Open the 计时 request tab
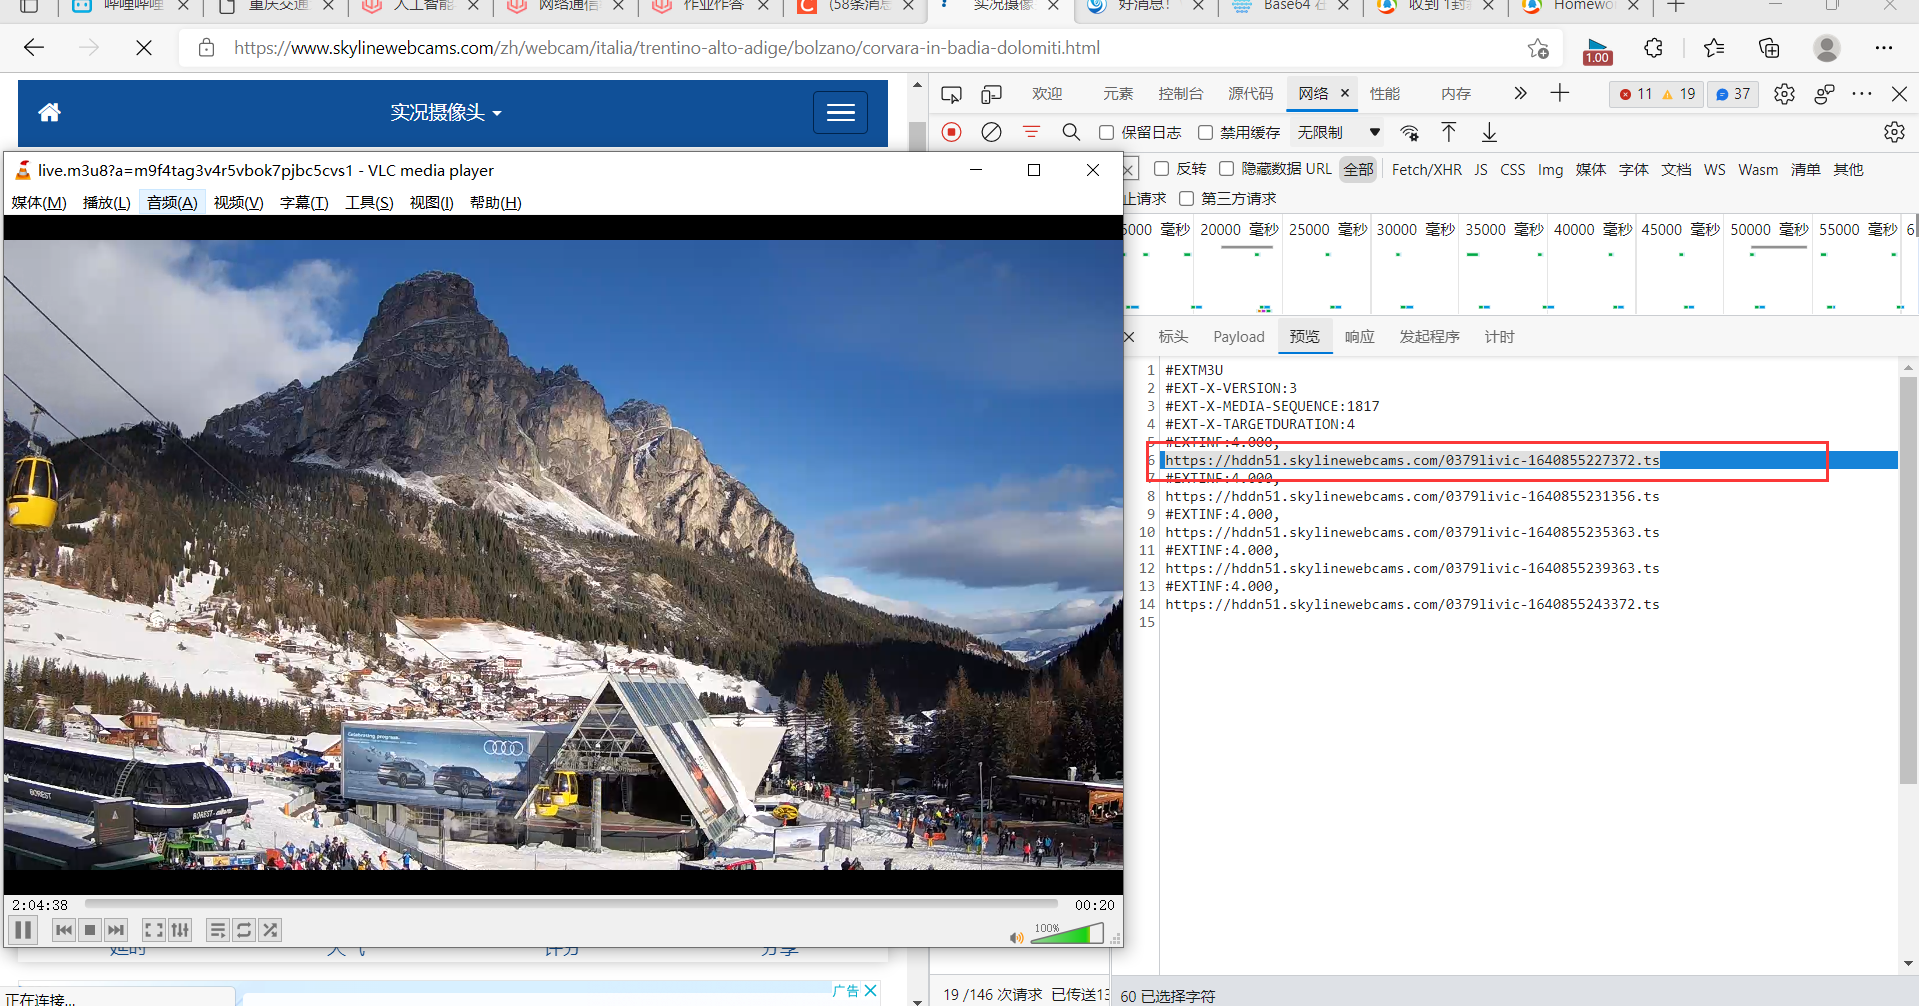 1499,337
